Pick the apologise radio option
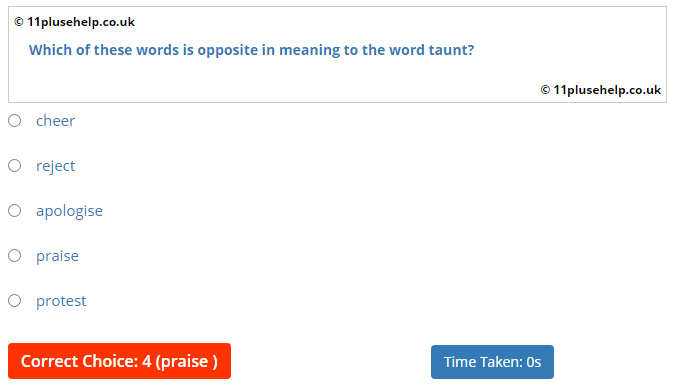The width and height of the screenshot is (674, 389). tap(15, 211)
